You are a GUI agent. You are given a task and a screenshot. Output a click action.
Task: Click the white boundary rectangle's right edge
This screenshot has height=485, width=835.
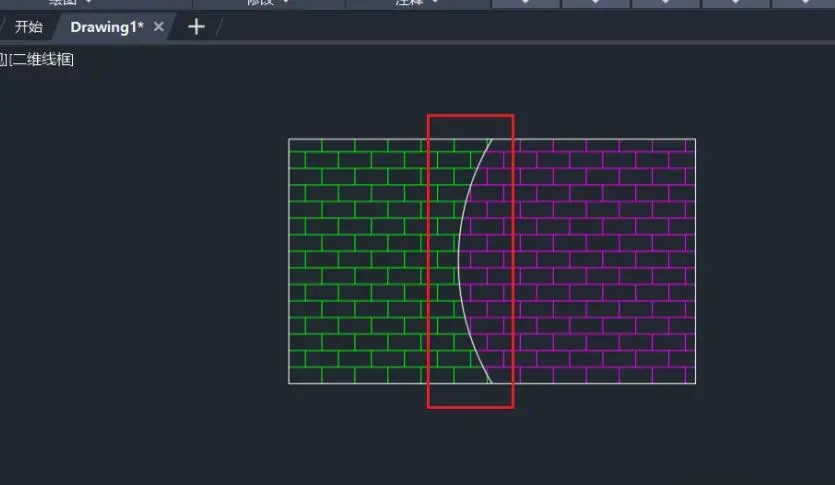695,261
